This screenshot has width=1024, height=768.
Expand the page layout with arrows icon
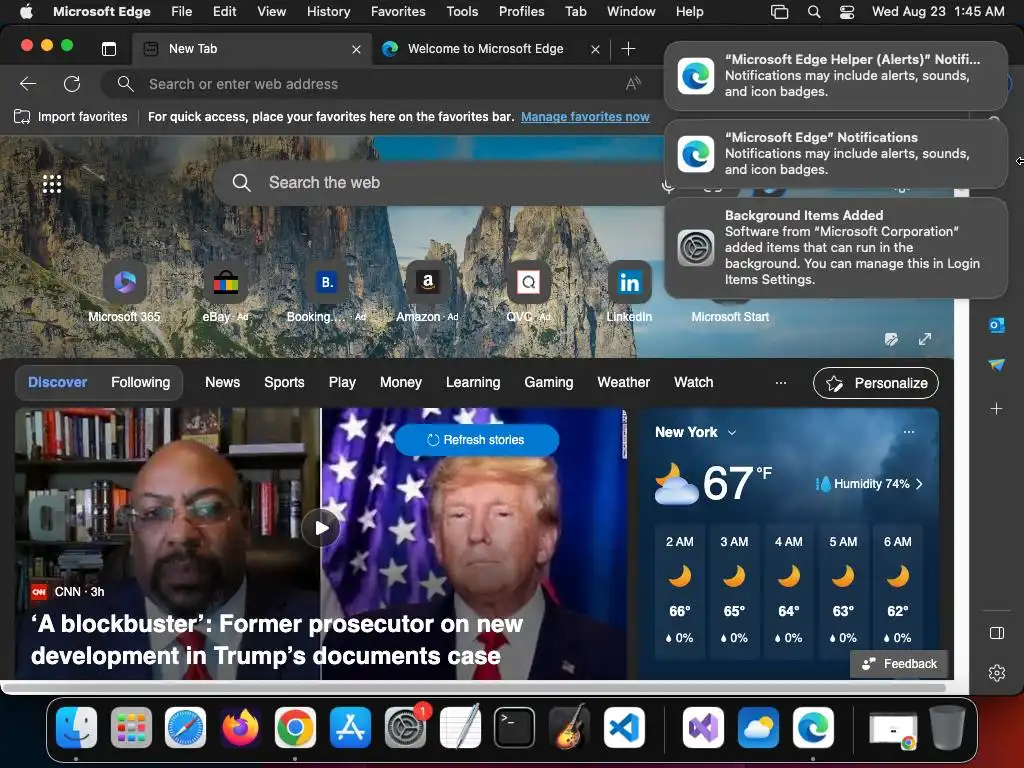click(x=925, y=339)
